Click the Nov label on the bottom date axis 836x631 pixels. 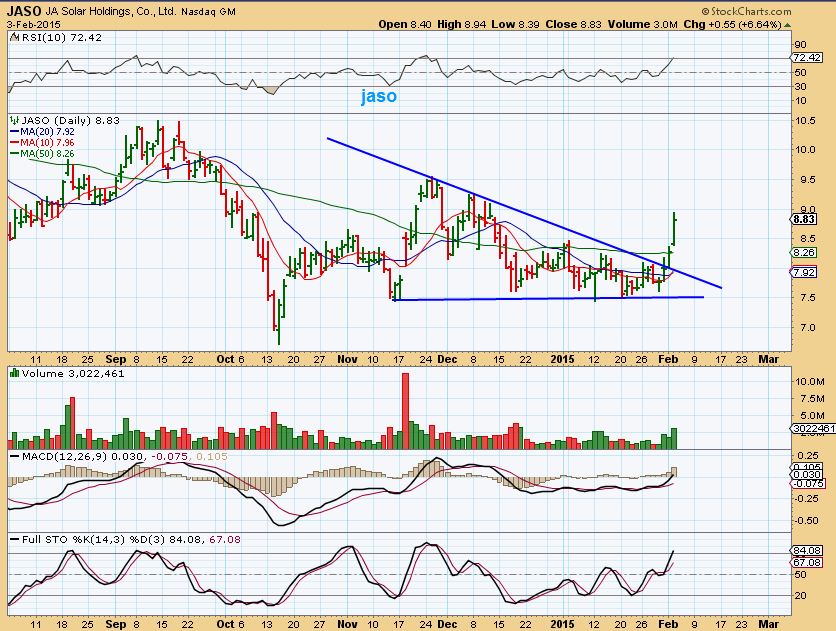(347, 624)
